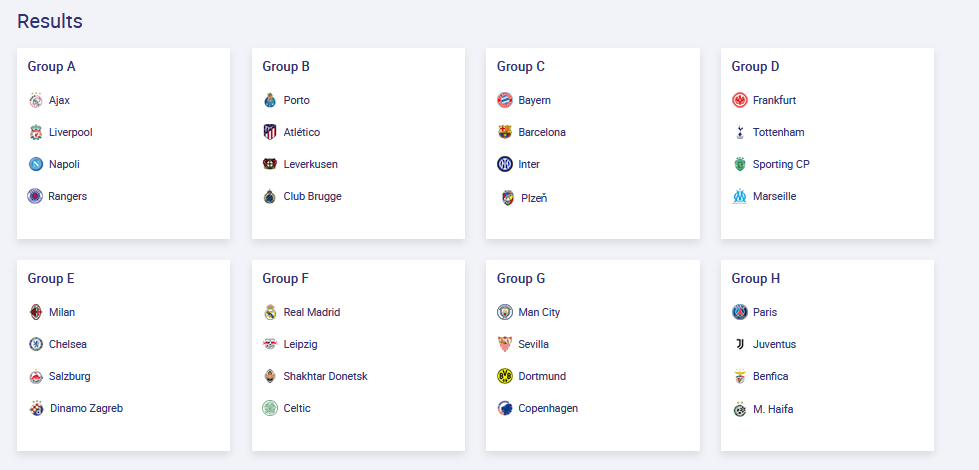The height and width of the screenshot is (470, 979).
Task: Click the Real Madrid crest
Action: point(270,312)
